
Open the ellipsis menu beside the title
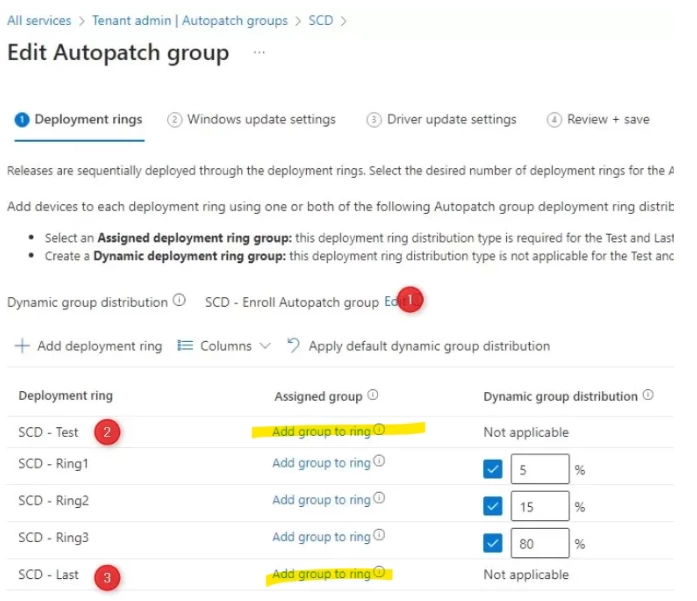(259, 52)
